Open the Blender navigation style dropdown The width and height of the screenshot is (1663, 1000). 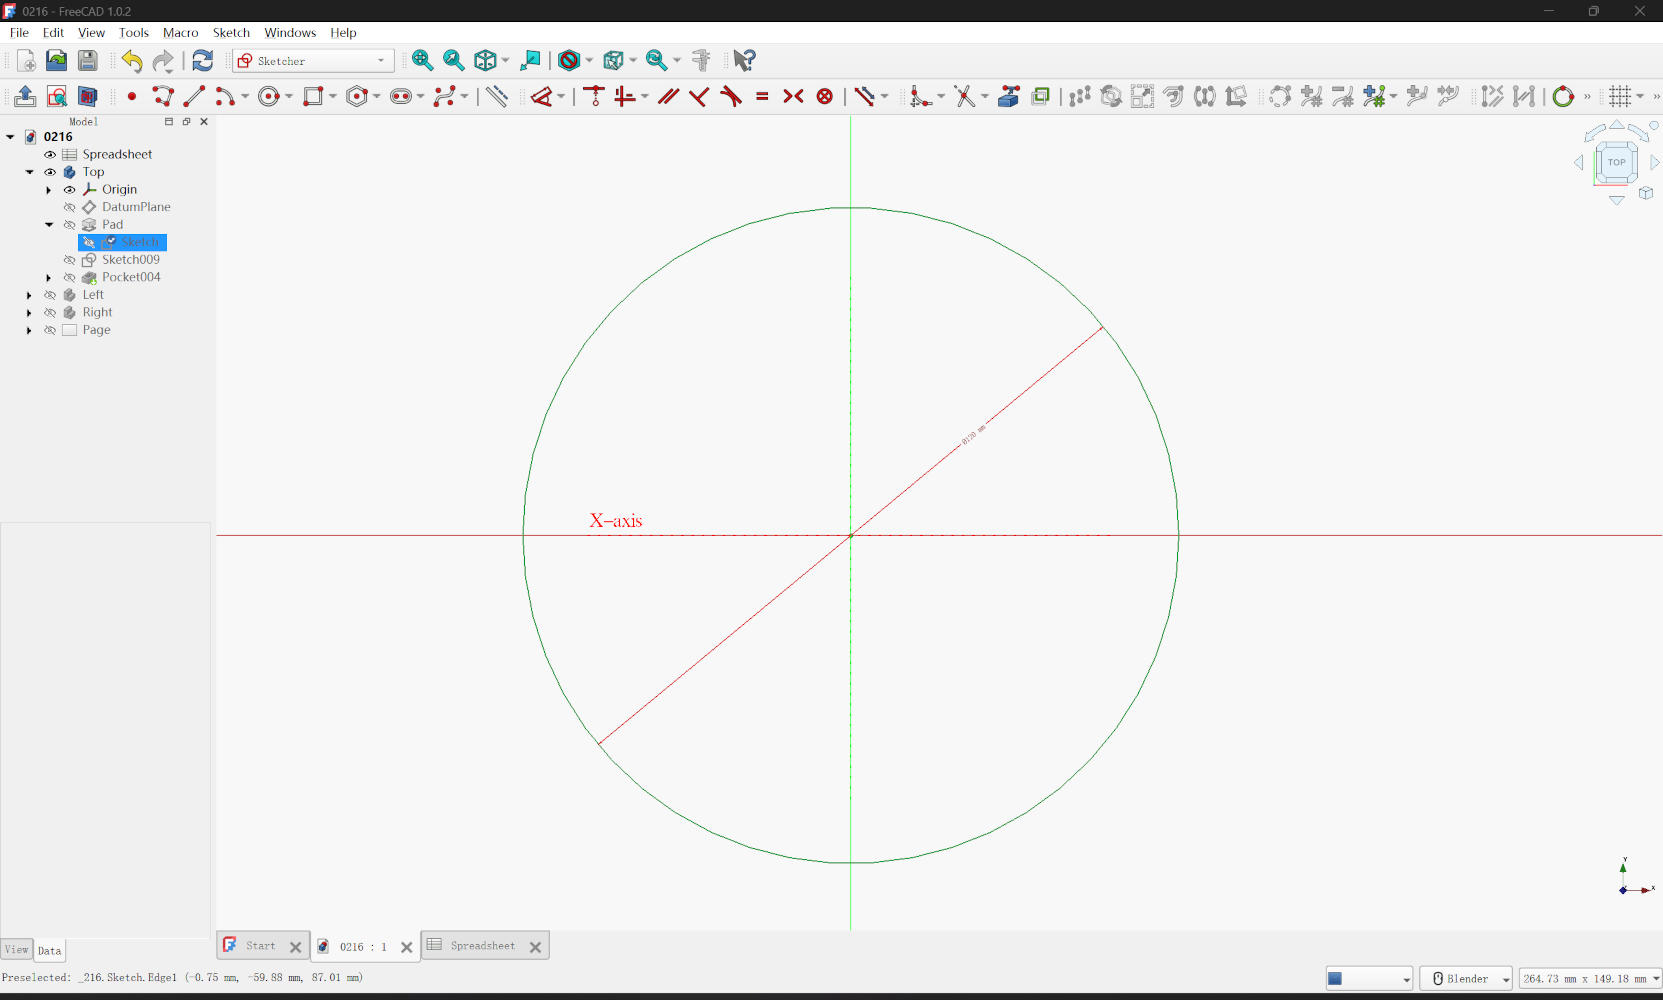click(x=1467, y=979)
